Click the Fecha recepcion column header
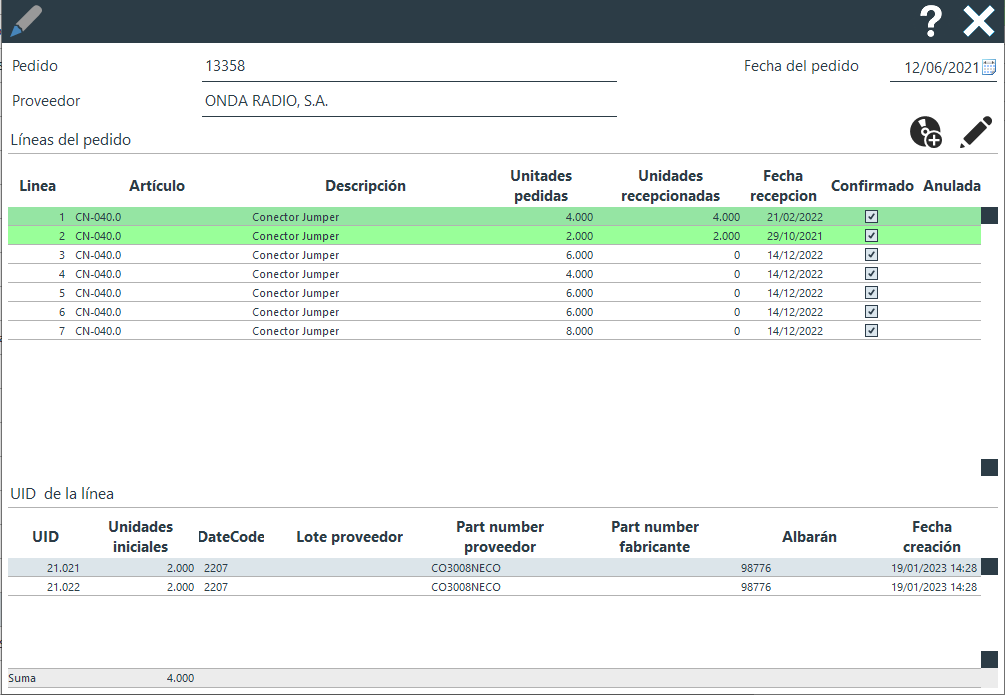 [x=783, y=186]
